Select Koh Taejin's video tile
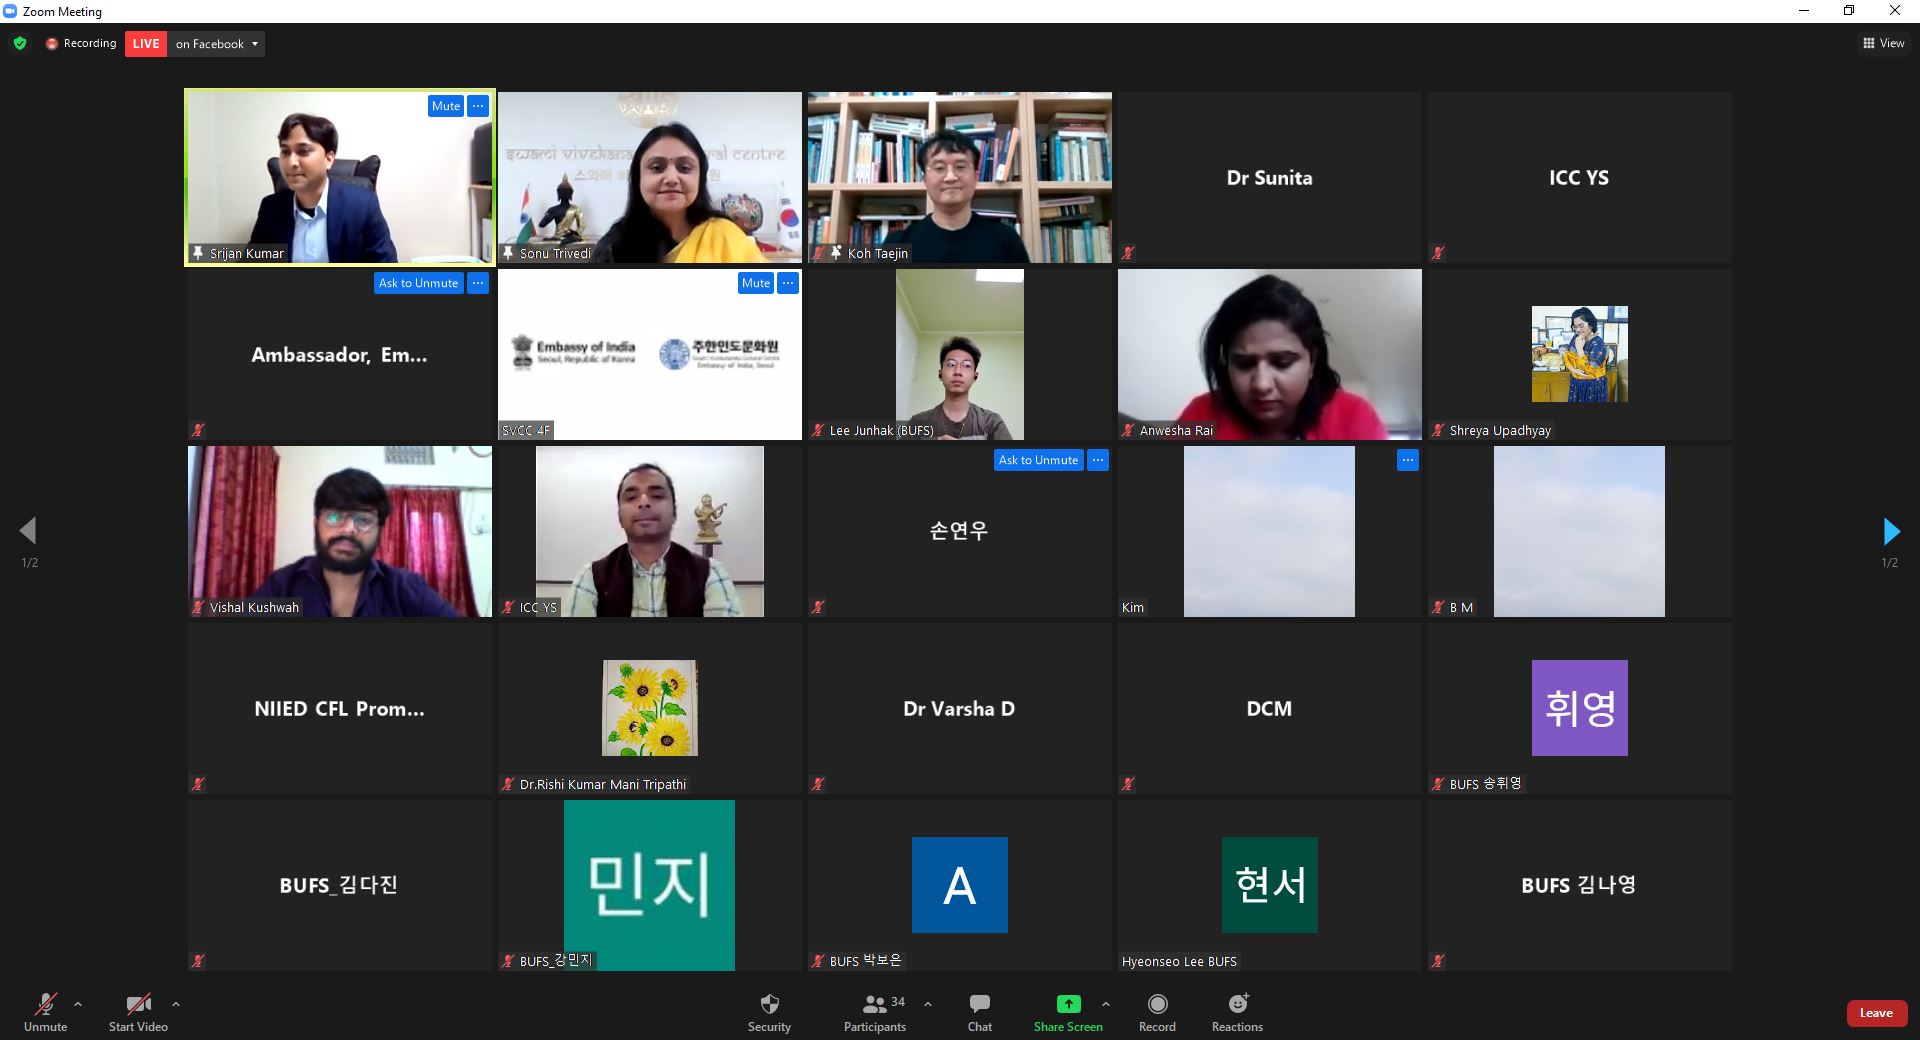The width and height of the screenshot is (1920, 1040). pos(959,178)
